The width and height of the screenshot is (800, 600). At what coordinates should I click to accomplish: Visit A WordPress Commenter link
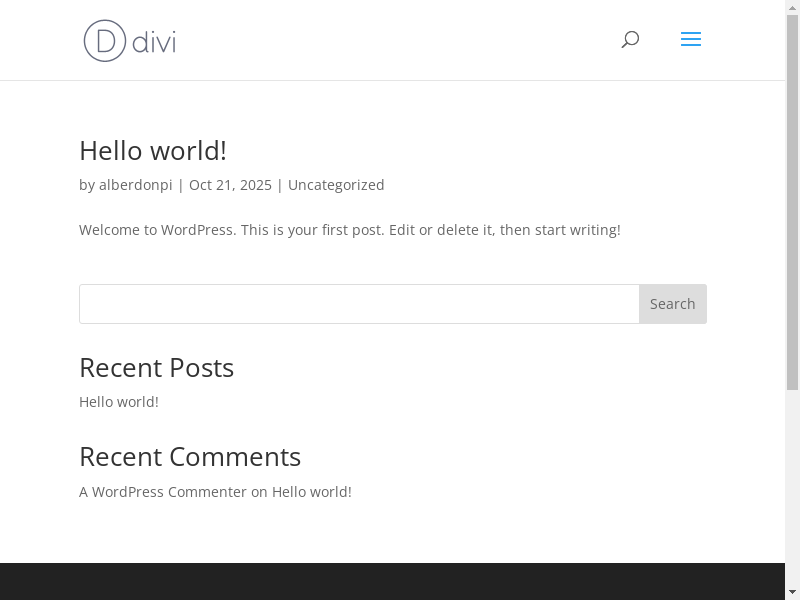click(163, 492)
